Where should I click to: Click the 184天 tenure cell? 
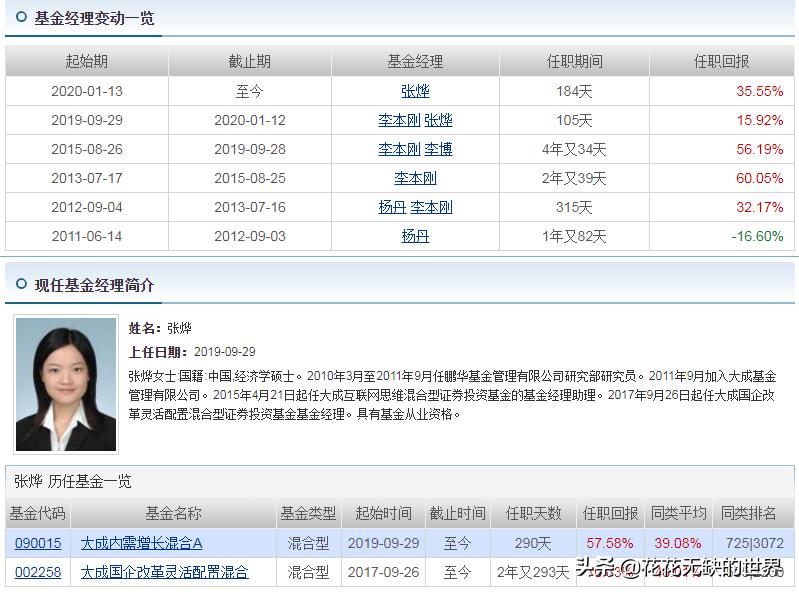[574, 91]
